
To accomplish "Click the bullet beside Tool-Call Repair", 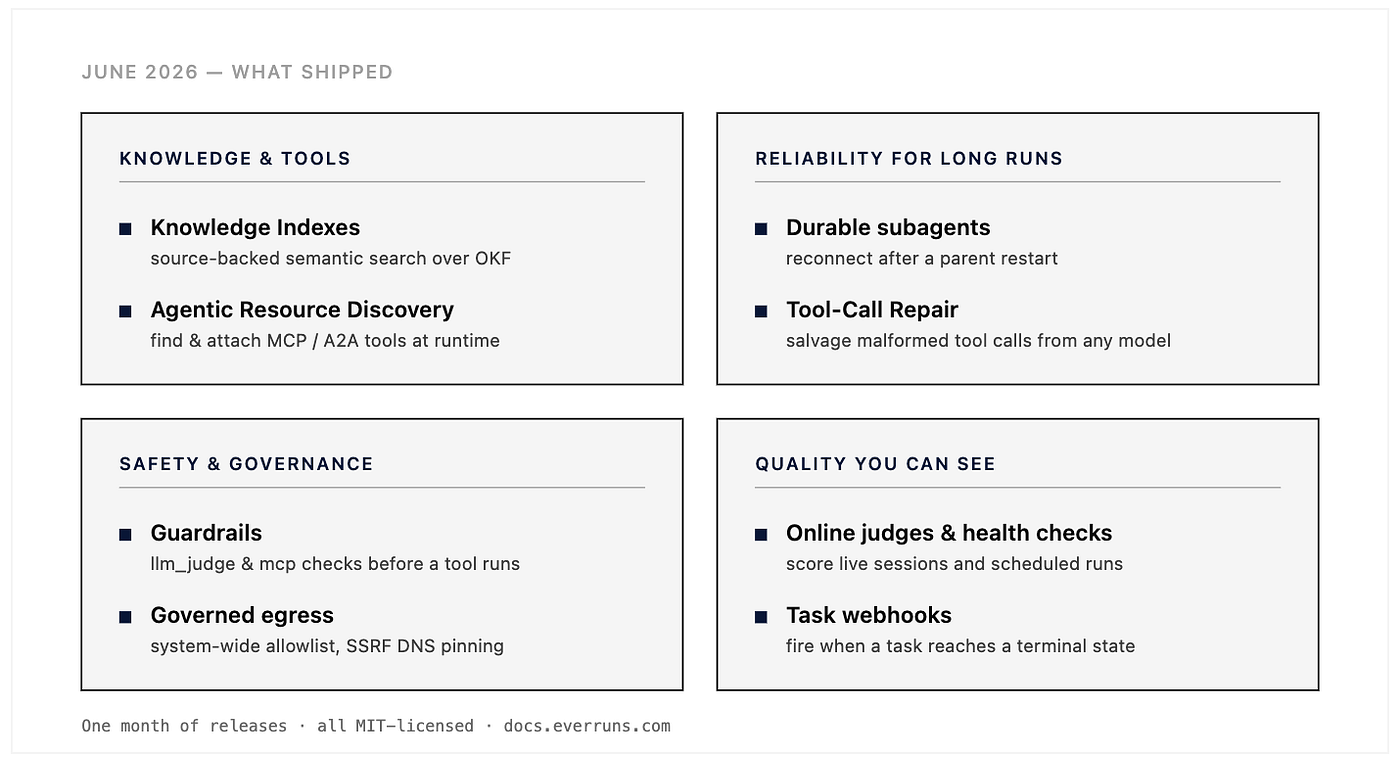I will 761,311.
